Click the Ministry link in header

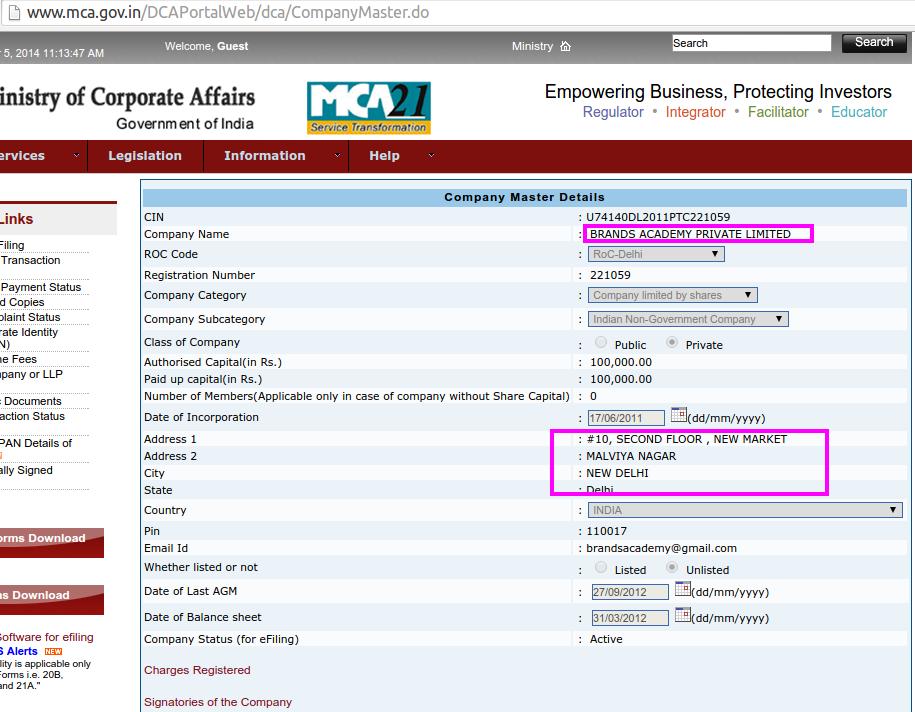click(532, 46)
